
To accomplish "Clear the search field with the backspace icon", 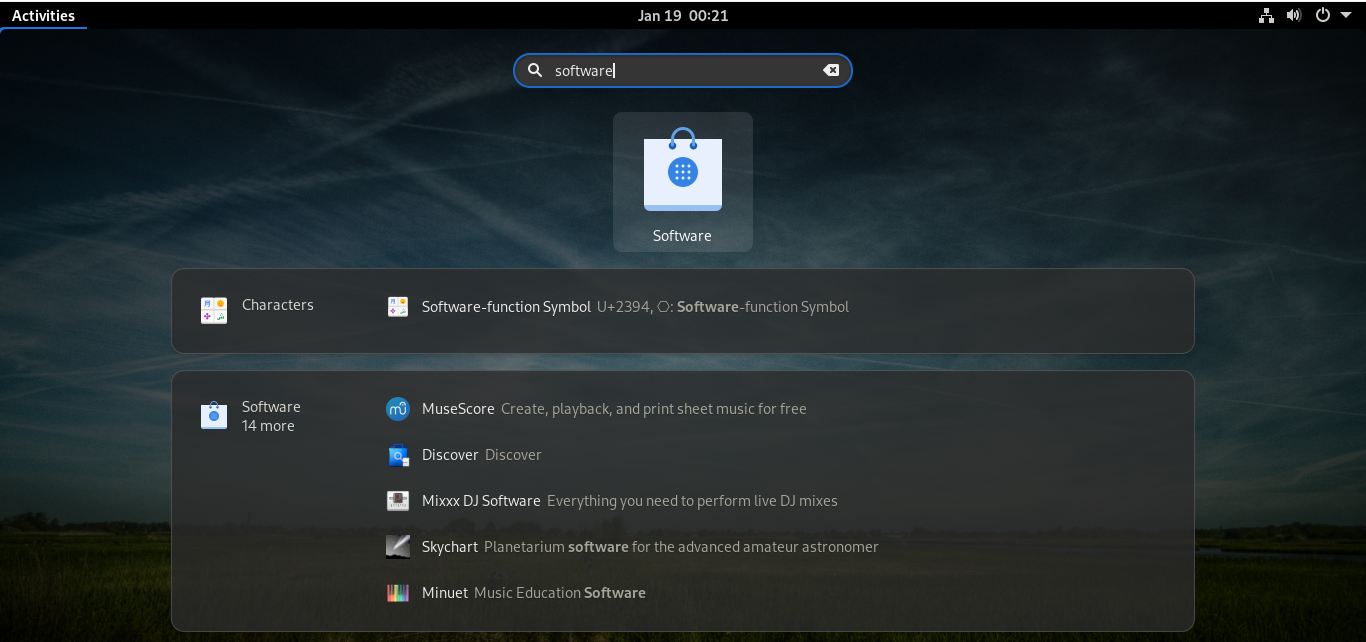I will tap(831, 70).
